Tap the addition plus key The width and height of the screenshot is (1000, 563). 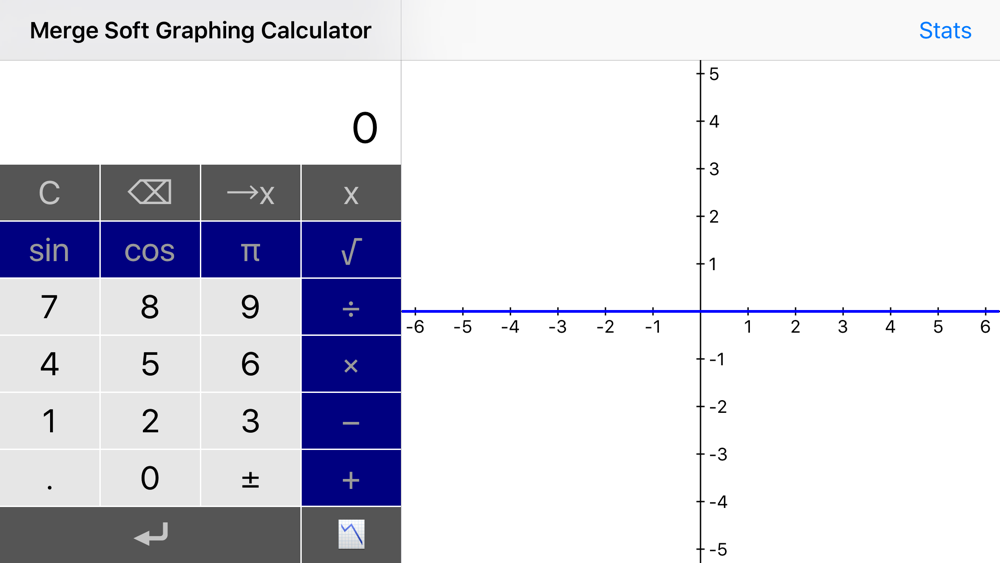click(x=351, y=478)
